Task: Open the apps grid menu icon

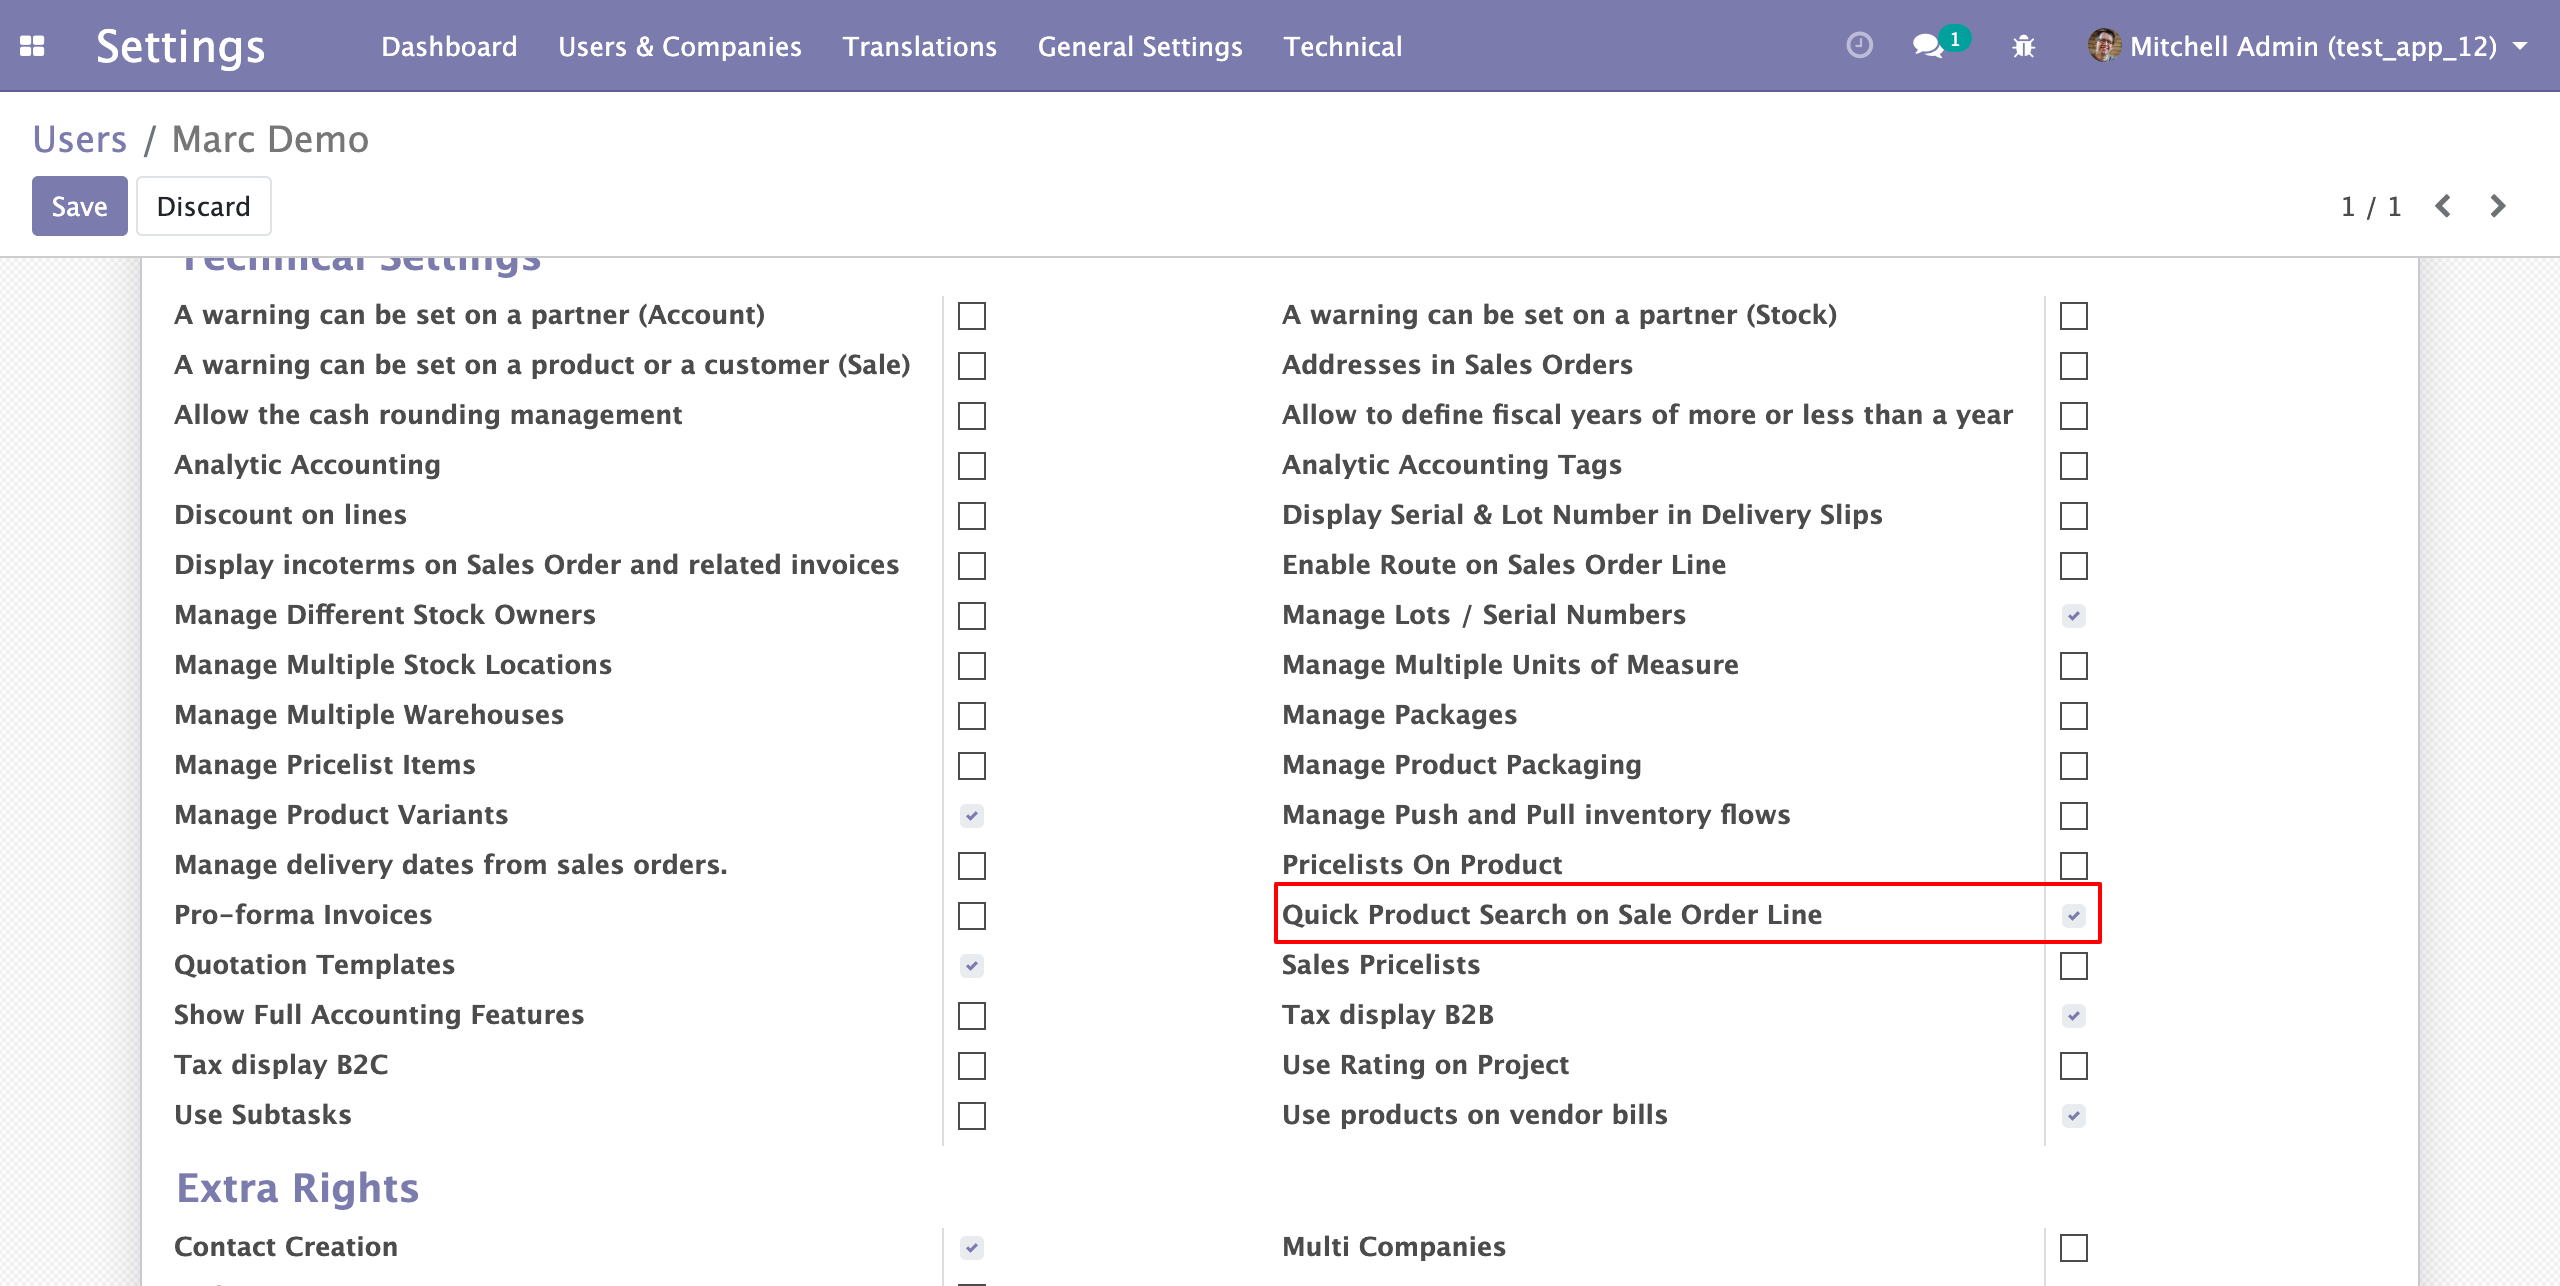Action: (32, 46)
